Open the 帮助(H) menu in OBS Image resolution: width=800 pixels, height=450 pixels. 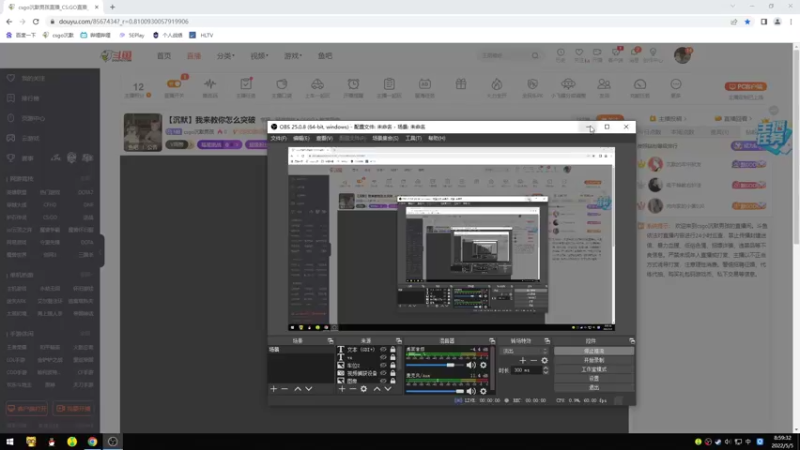click(437, 138)
